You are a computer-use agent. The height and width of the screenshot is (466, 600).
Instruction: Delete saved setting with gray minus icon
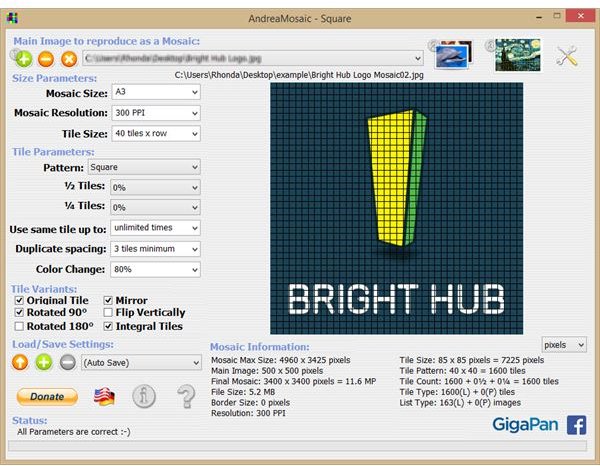coord(68,362)
